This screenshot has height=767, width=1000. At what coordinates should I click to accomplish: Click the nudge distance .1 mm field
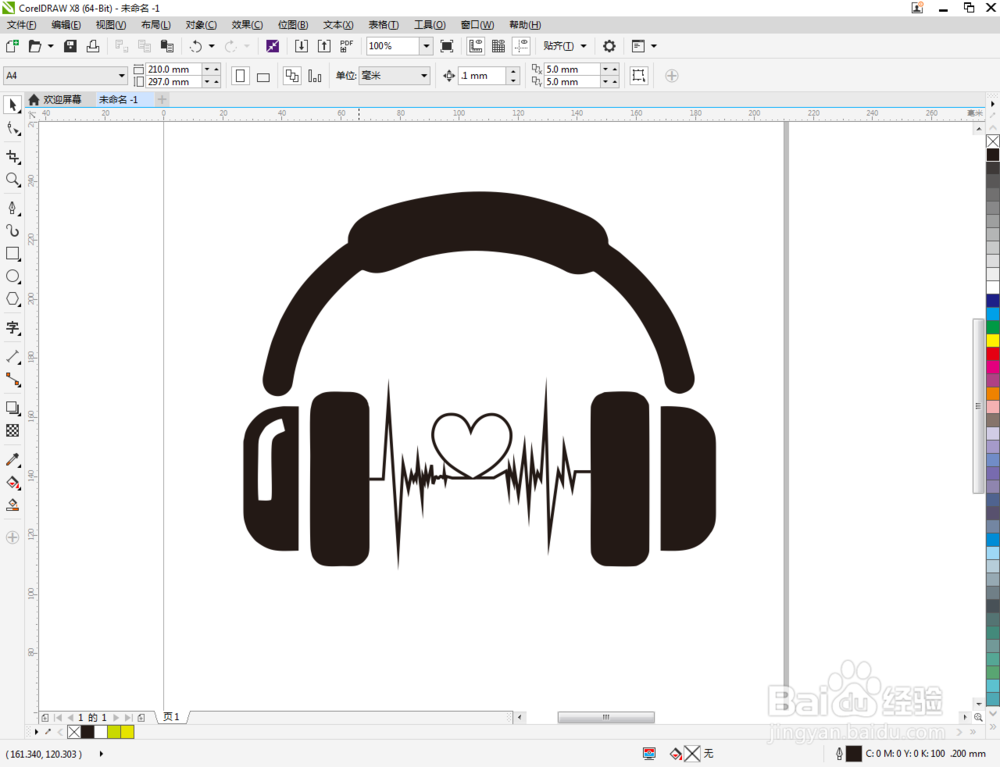point(482,75)
